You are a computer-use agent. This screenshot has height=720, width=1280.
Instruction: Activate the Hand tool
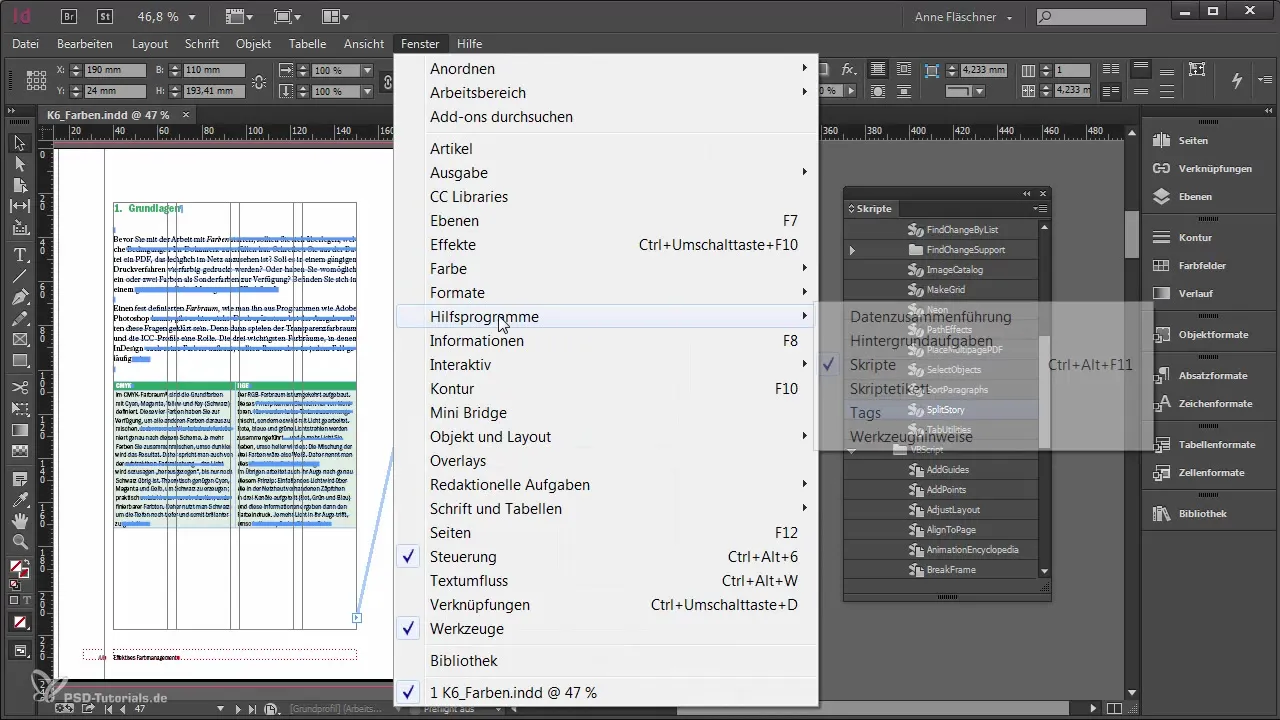[19, 520]
